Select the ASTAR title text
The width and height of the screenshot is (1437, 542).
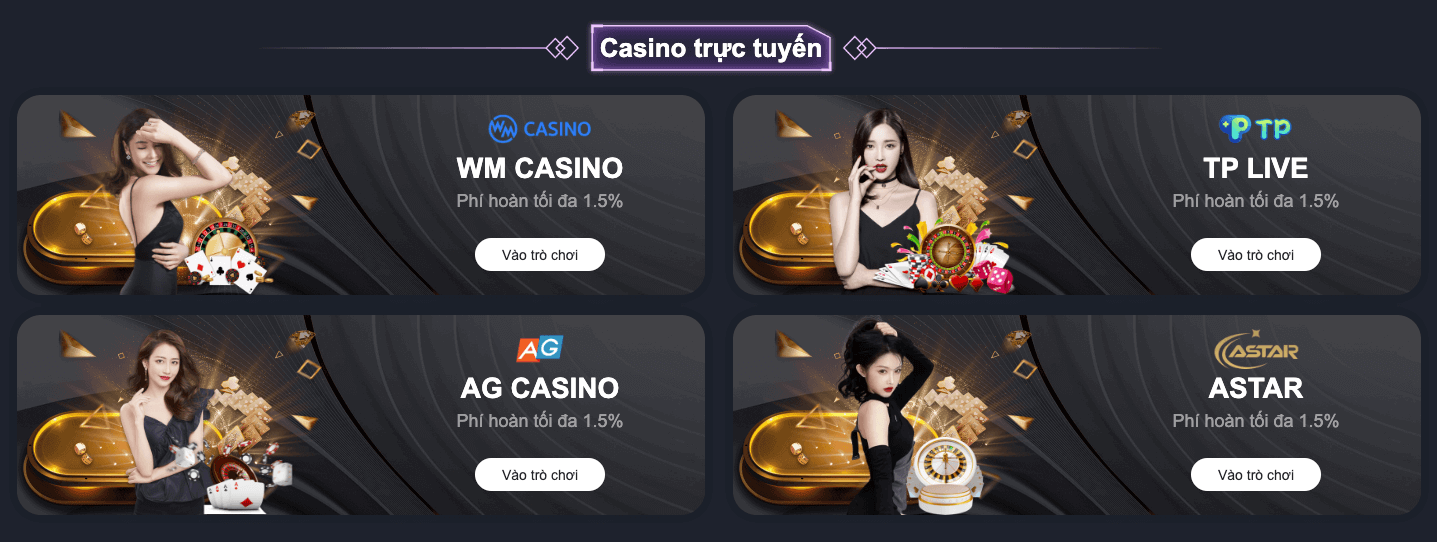pyautogui.click(x=1256, y=387)
